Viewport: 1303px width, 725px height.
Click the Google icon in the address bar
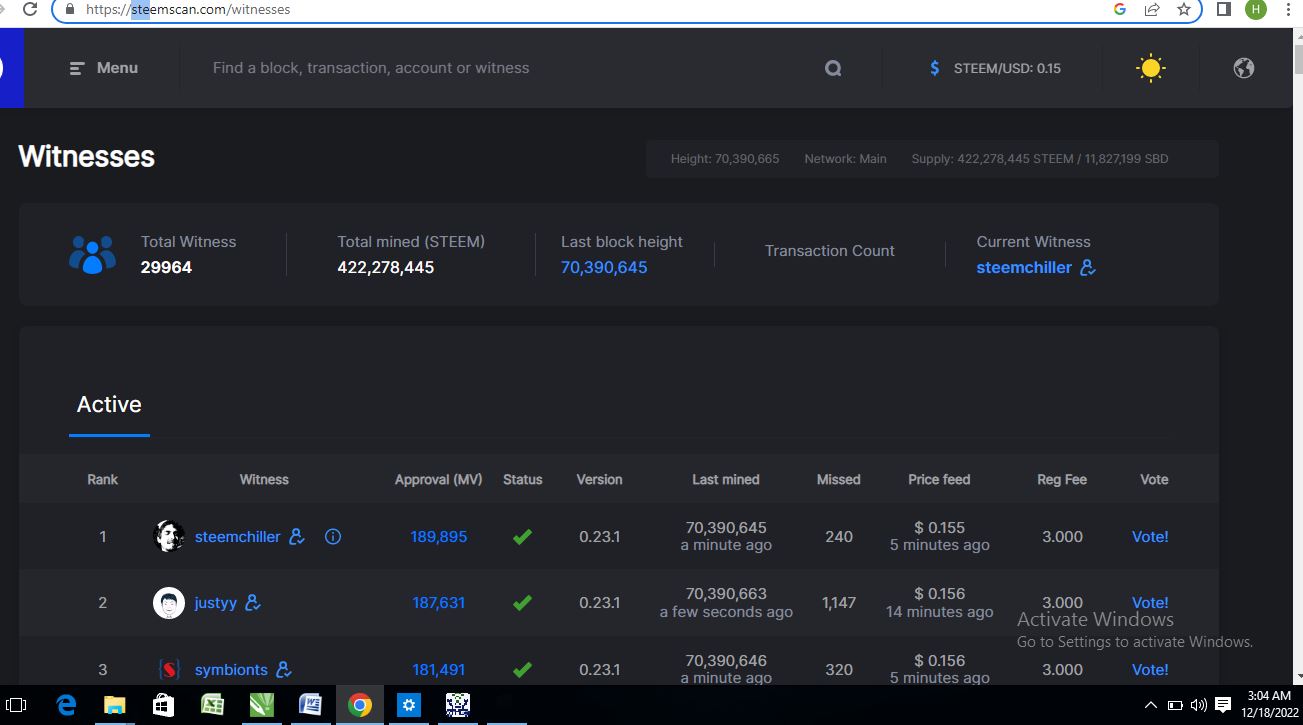[1120, 9]
